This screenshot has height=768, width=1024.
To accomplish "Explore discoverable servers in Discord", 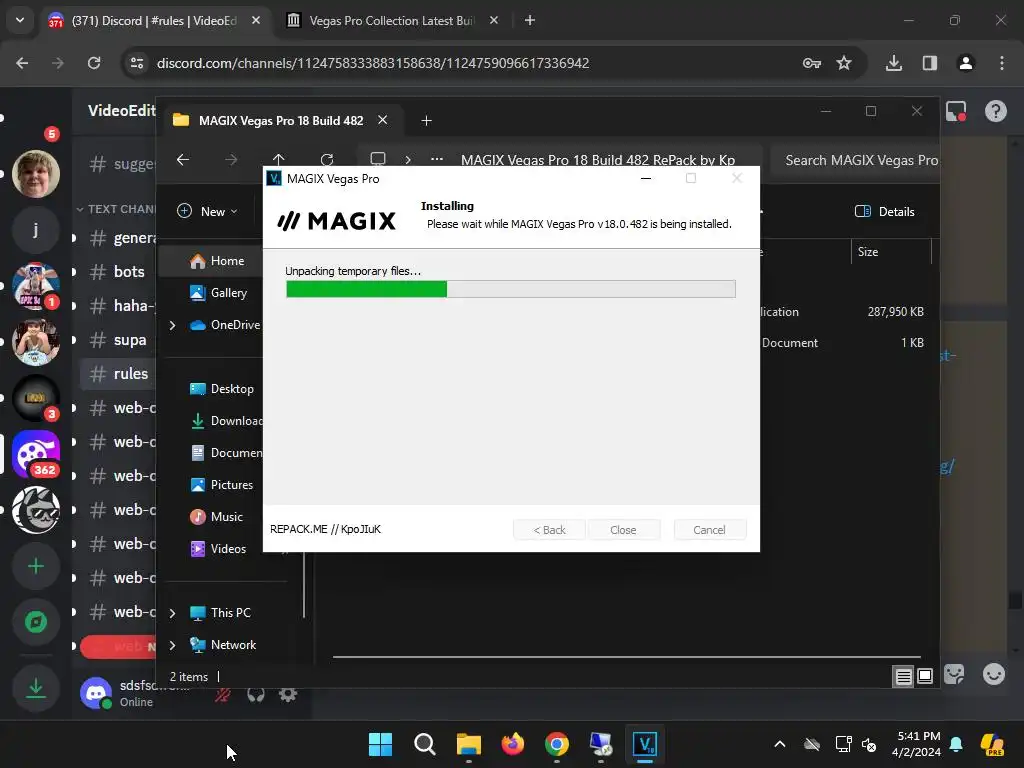I will [36, 622].
